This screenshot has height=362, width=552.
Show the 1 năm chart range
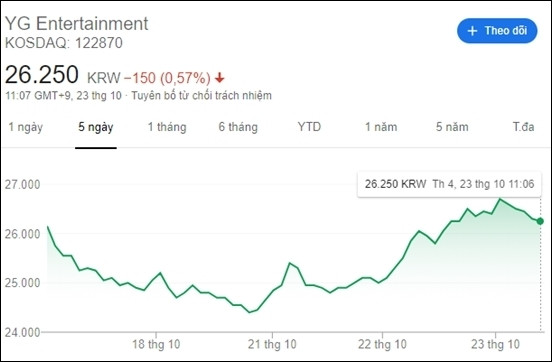click(x=381, y=127)
